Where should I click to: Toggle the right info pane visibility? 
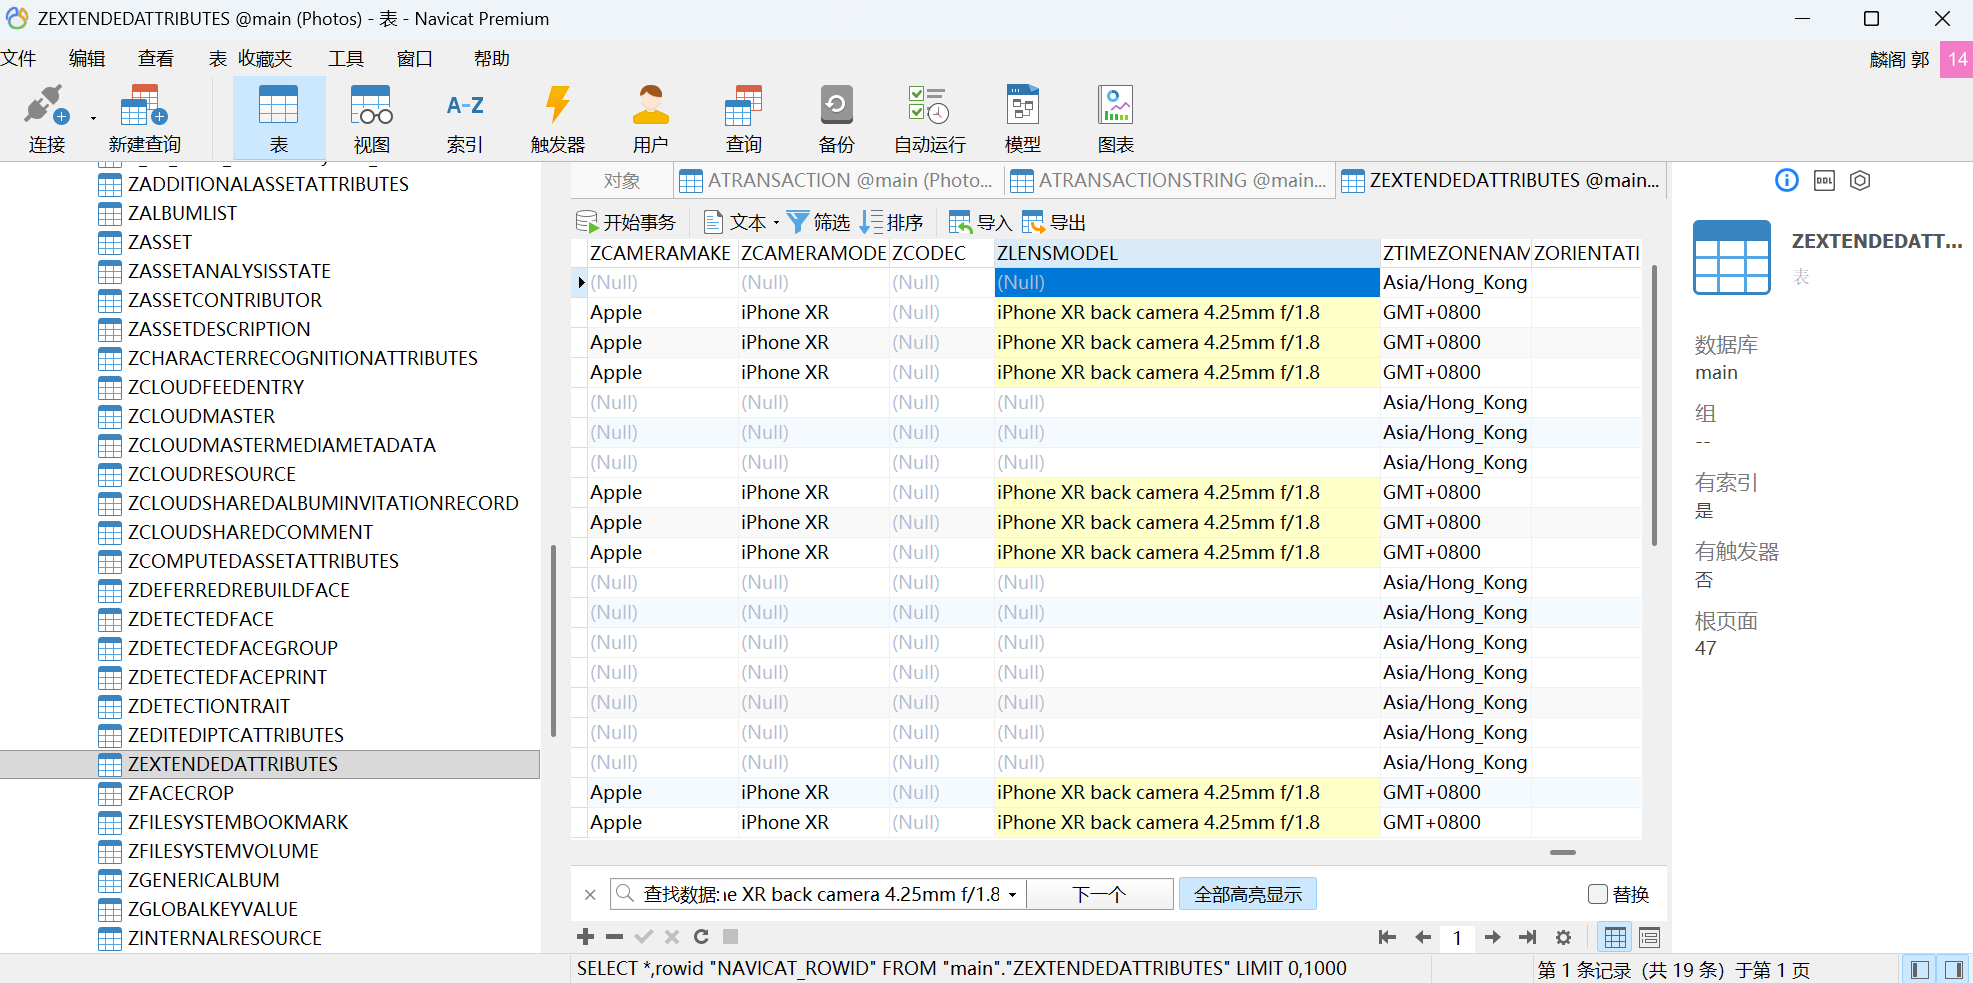tap(1953, 969)
